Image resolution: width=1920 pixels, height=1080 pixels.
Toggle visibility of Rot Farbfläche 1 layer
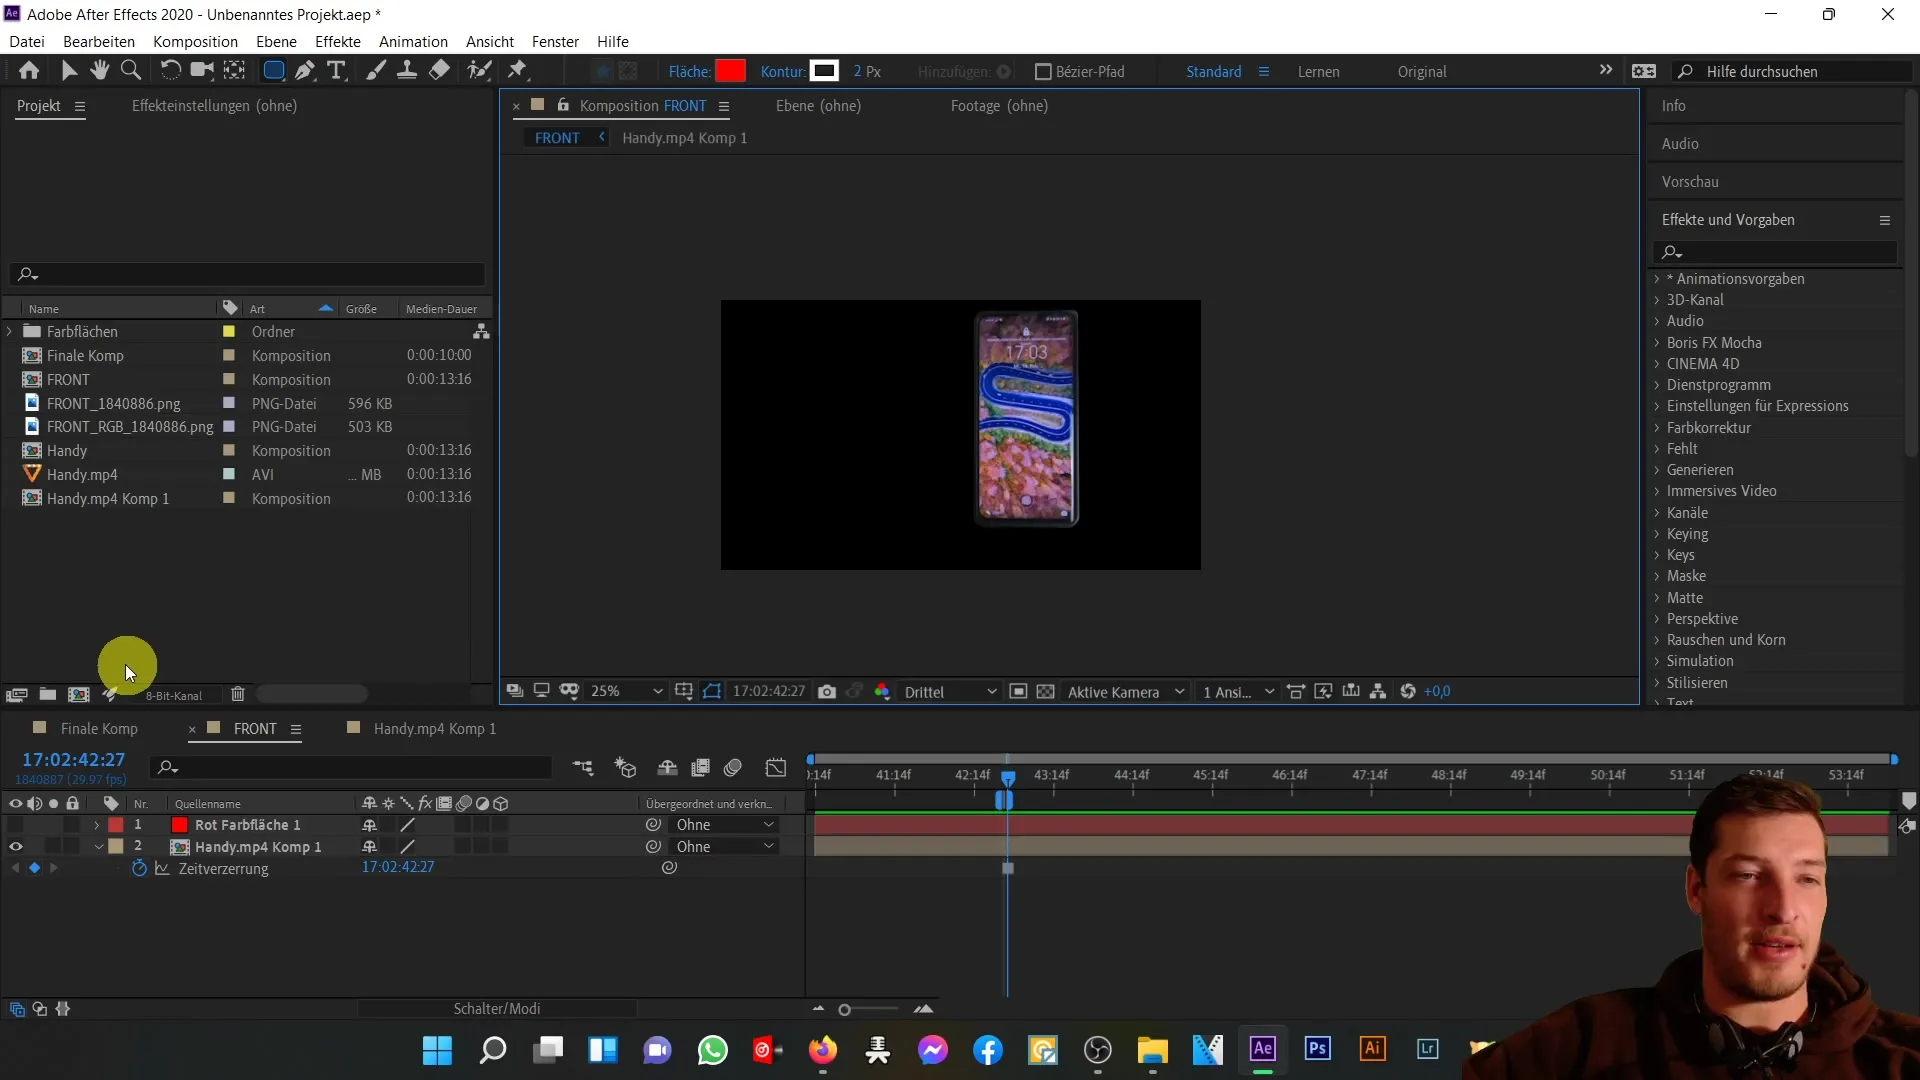pyautogui.click(x=16, y=824)
